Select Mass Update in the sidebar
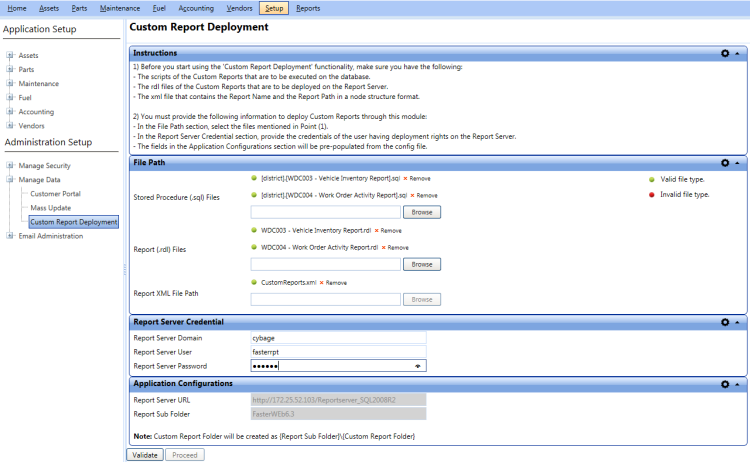Viewport: 750px width, 462px height. pyautogui.click(x=50, y=207)
